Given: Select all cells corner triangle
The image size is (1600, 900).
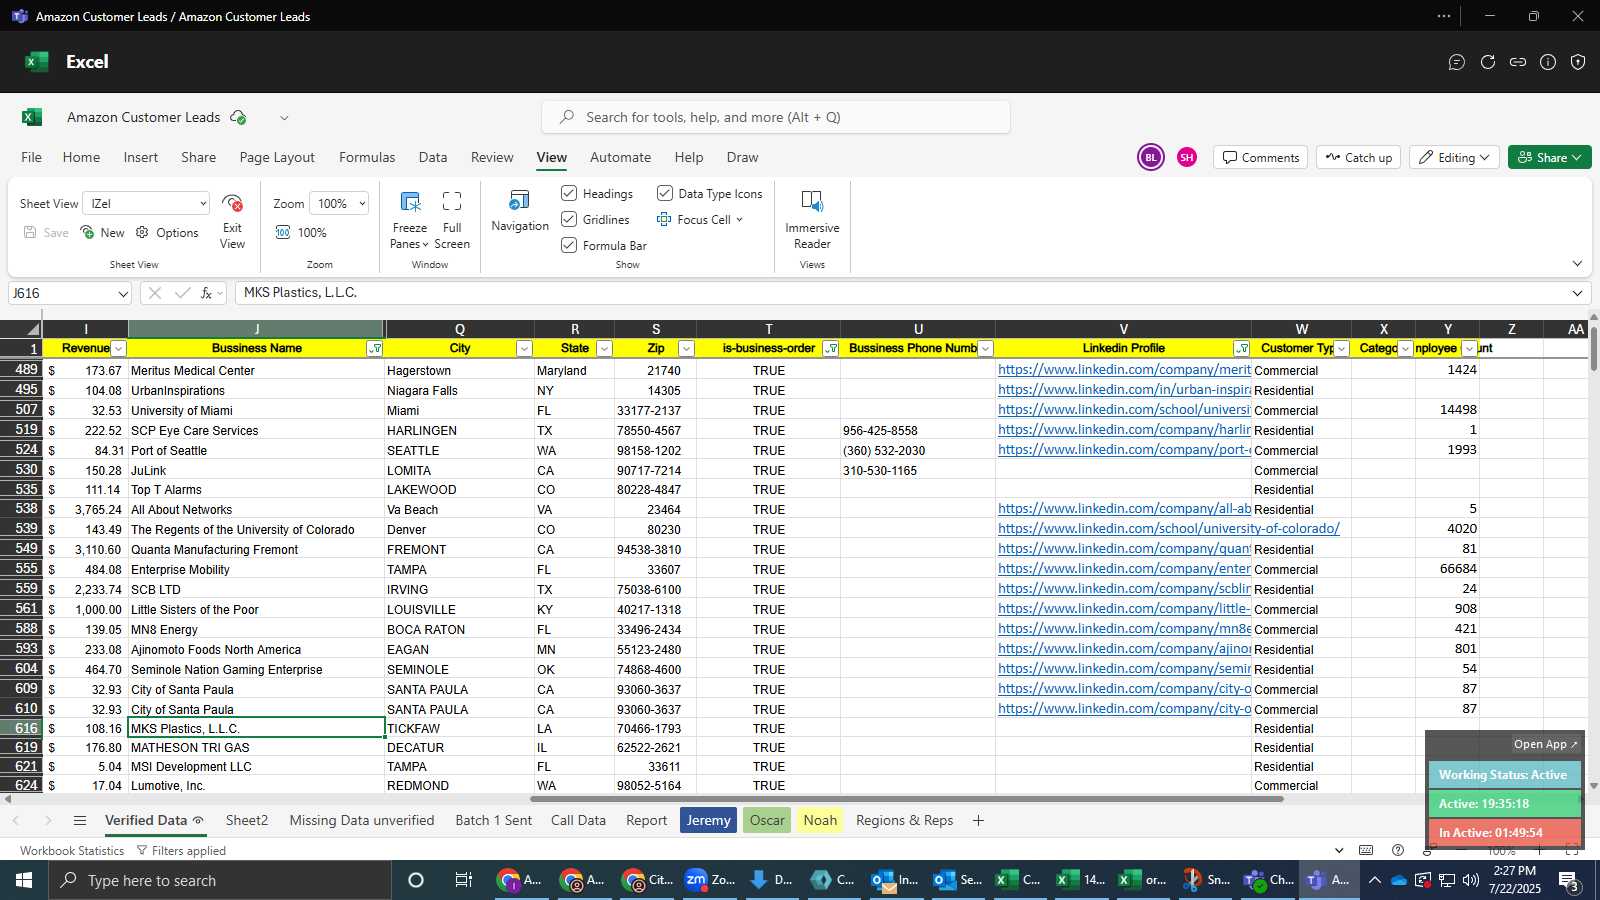Looking at the screenshot, I should point(33,329).
